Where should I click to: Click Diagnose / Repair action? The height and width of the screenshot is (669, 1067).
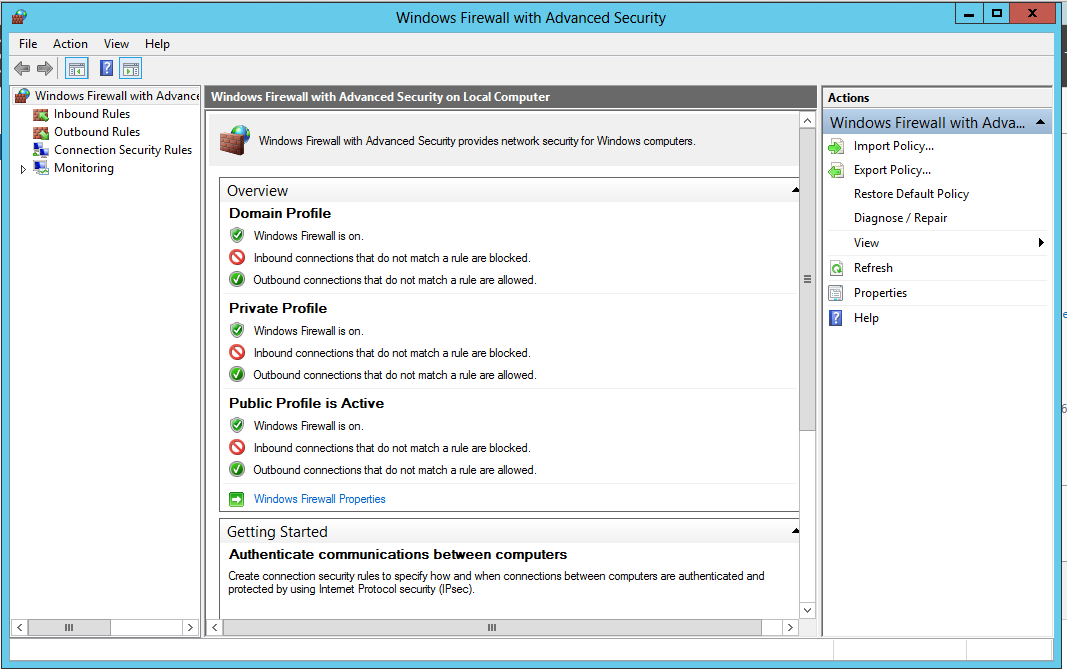[900, 218]
